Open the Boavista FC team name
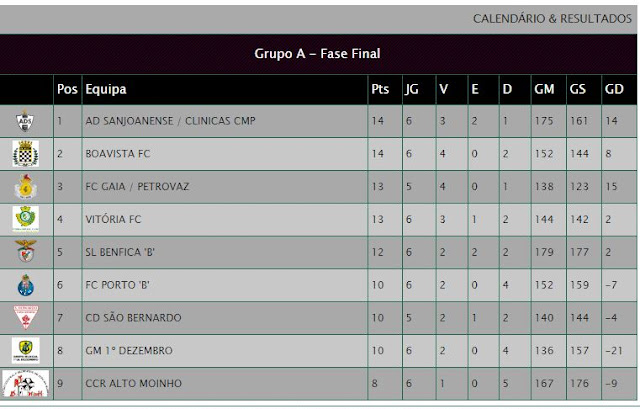The height and width of the screenshot is (409, 640). 118,154
